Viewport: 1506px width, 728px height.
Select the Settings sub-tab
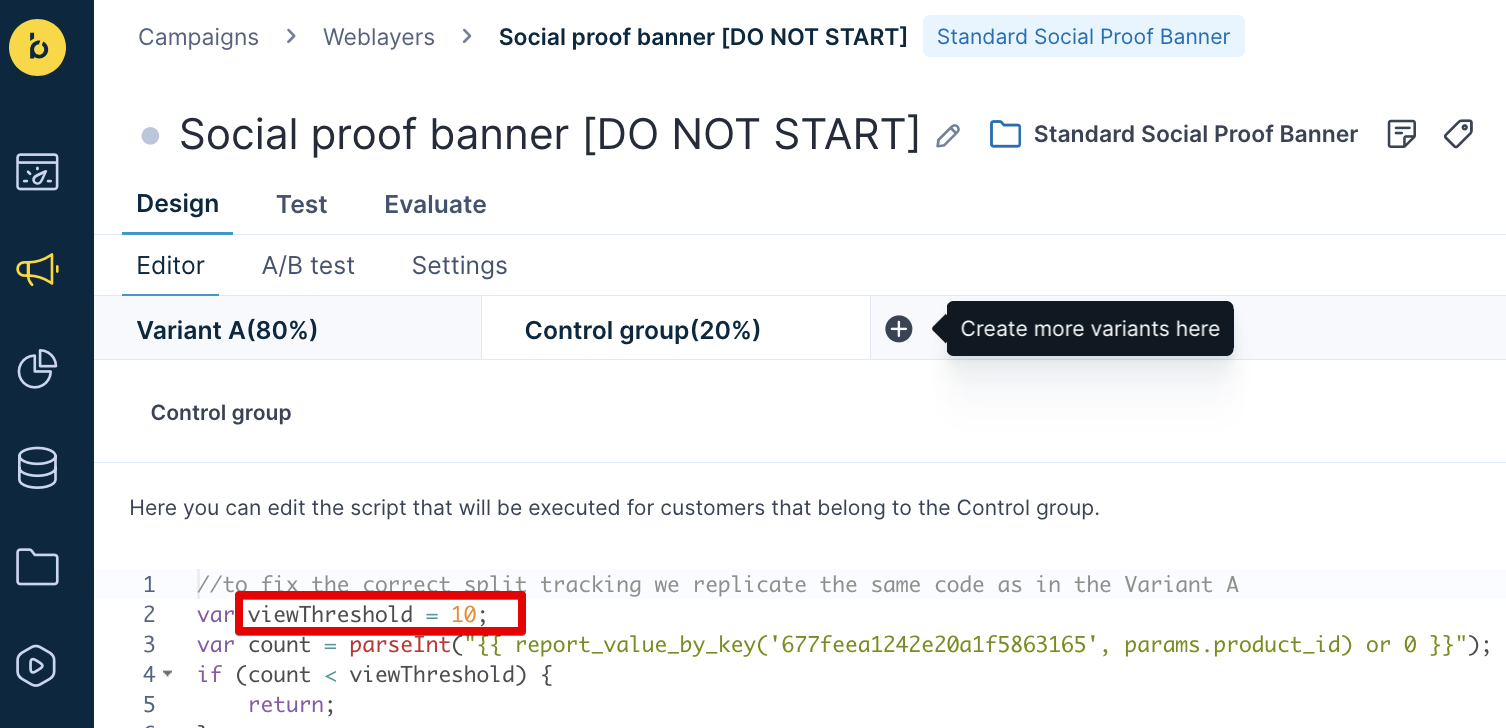click(460, 266)
